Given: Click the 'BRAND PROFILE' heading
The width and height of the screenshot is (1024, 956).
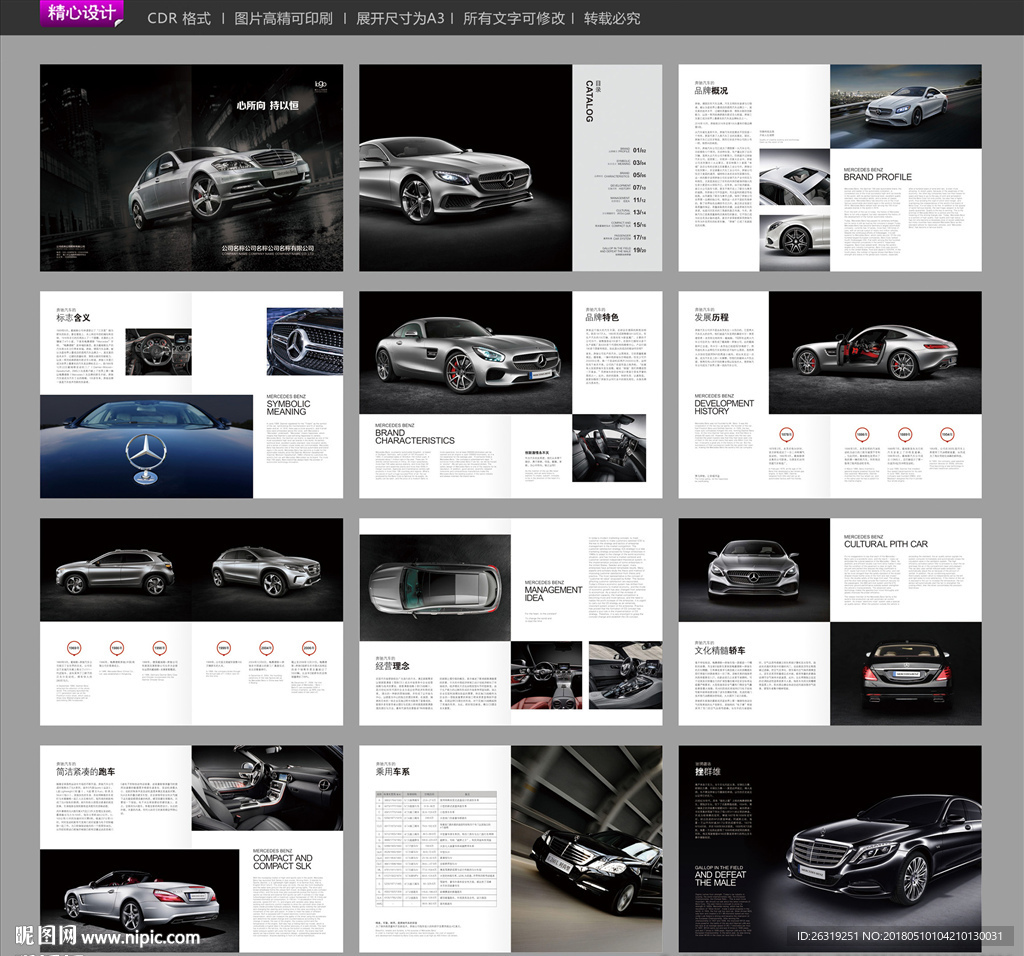Looking at the screenshot, I should pyautogui.click(x=877, y=177).
